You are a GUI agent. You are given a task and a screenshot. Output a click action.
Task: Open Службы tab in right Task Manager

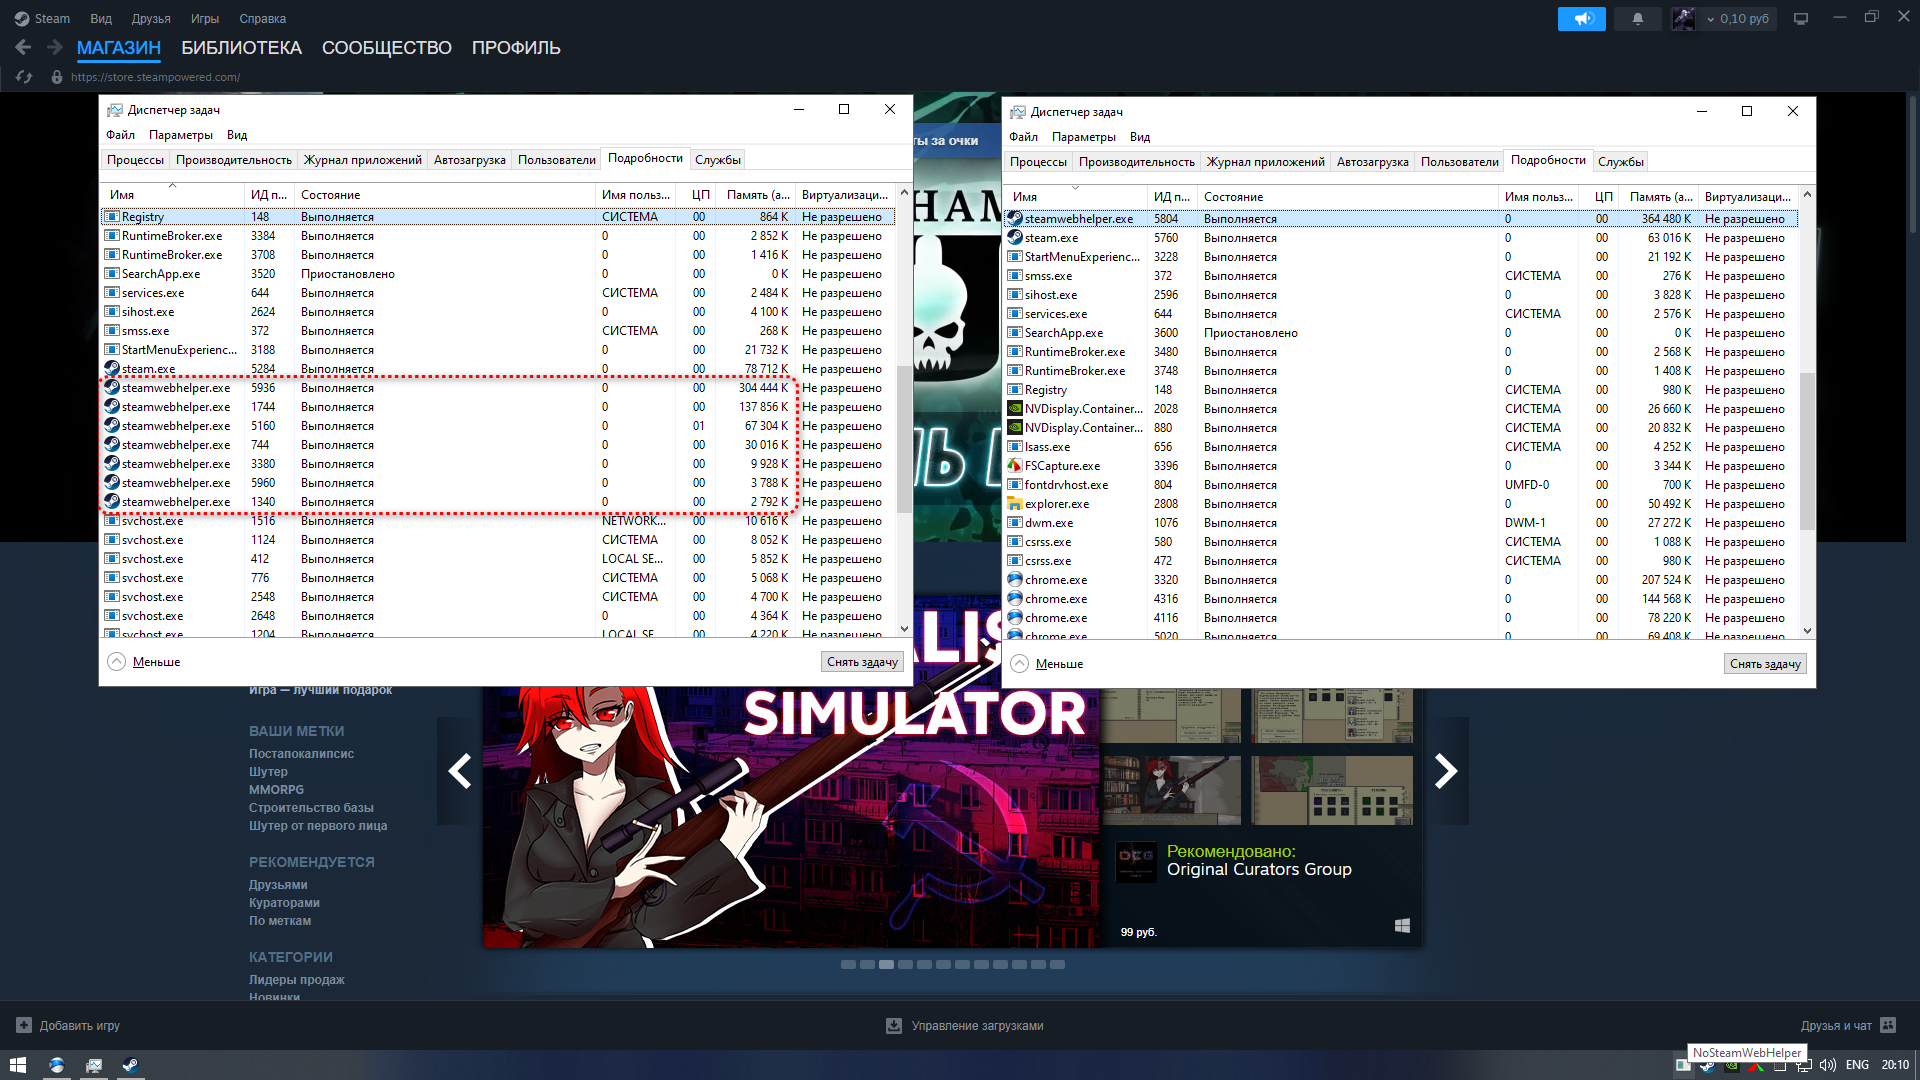[1620, 162]
